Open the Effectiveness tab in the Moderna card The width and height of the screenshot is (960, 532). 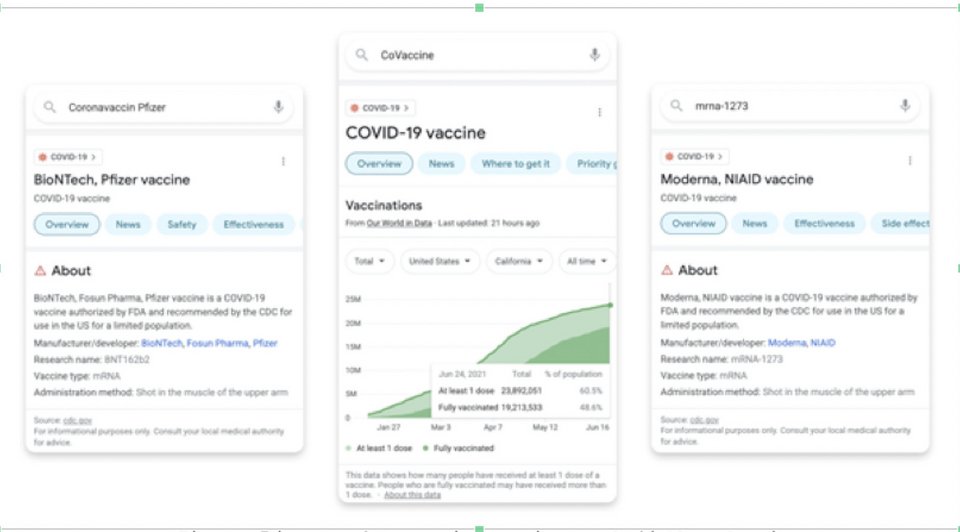(x=824, y=223)
